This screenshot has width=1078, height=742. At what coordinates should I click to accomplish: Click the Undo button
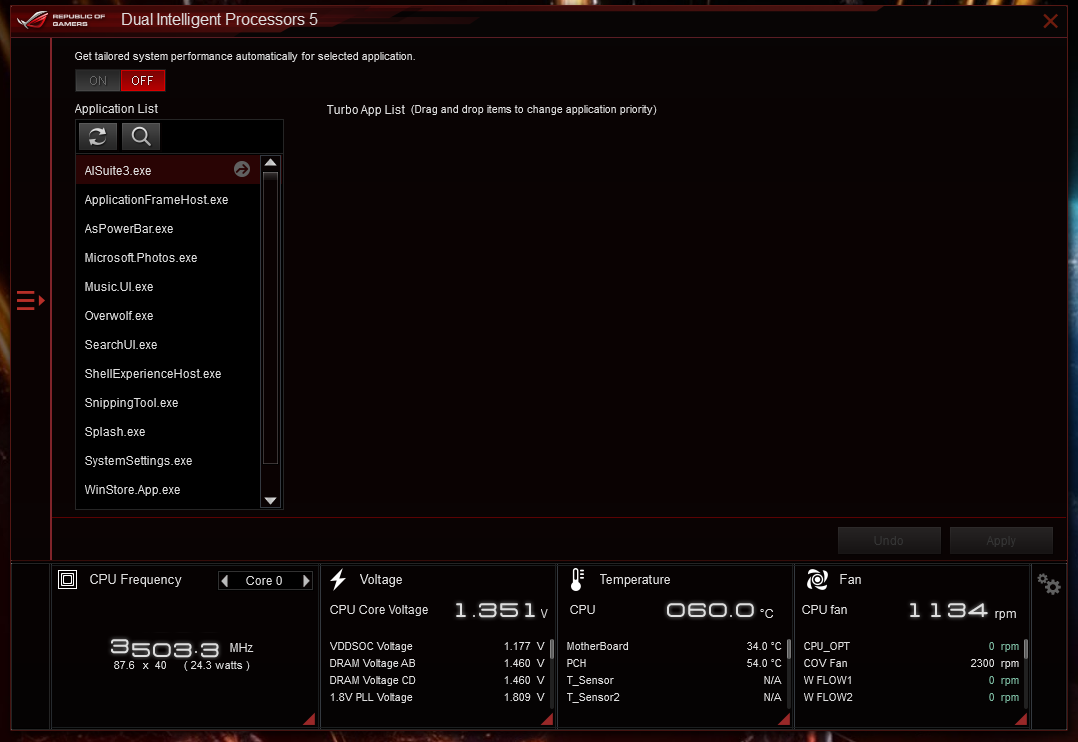coord(889,541)
